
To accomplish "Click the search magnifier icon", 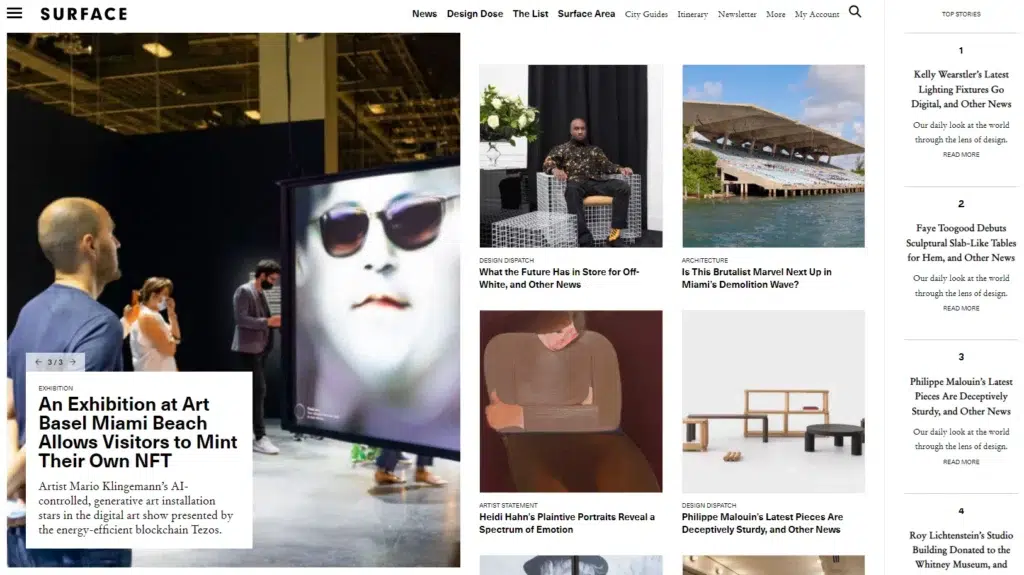I will pyautogui.click(x=854, y=12).
